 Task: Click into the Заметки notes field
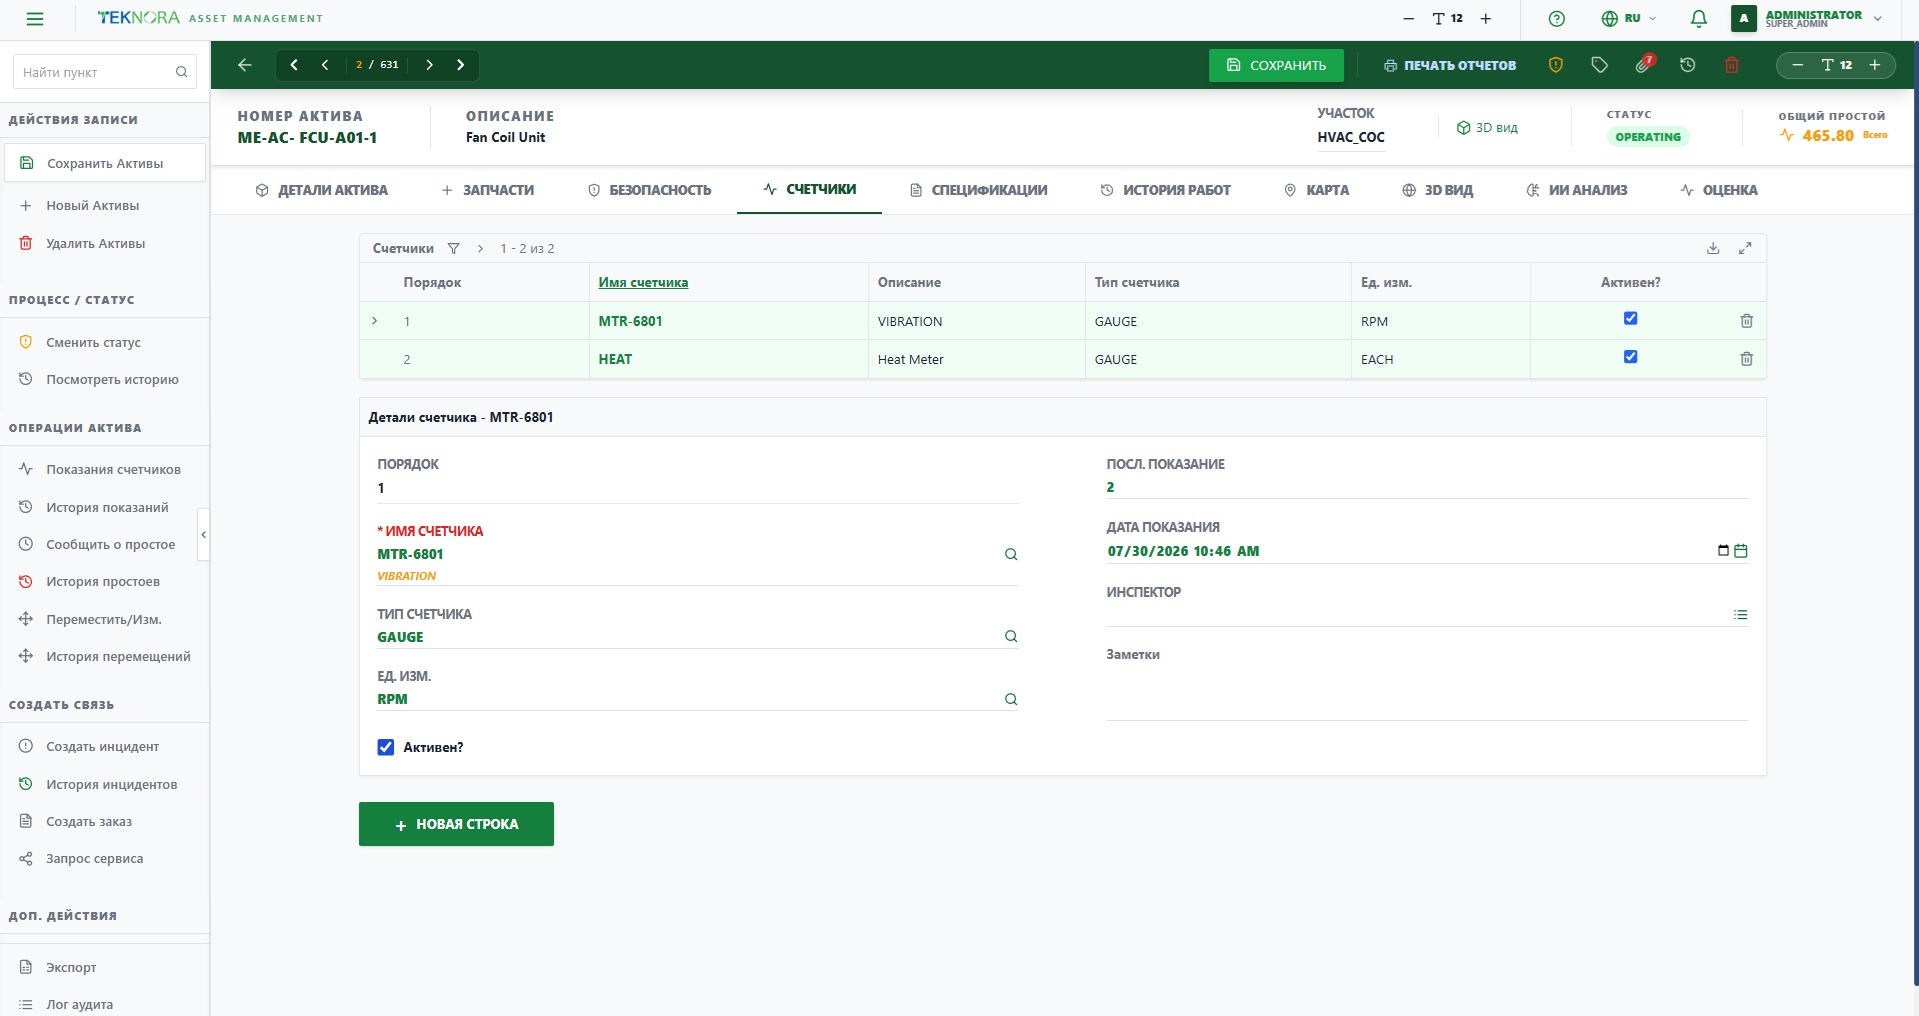(x=1427, y=693)
